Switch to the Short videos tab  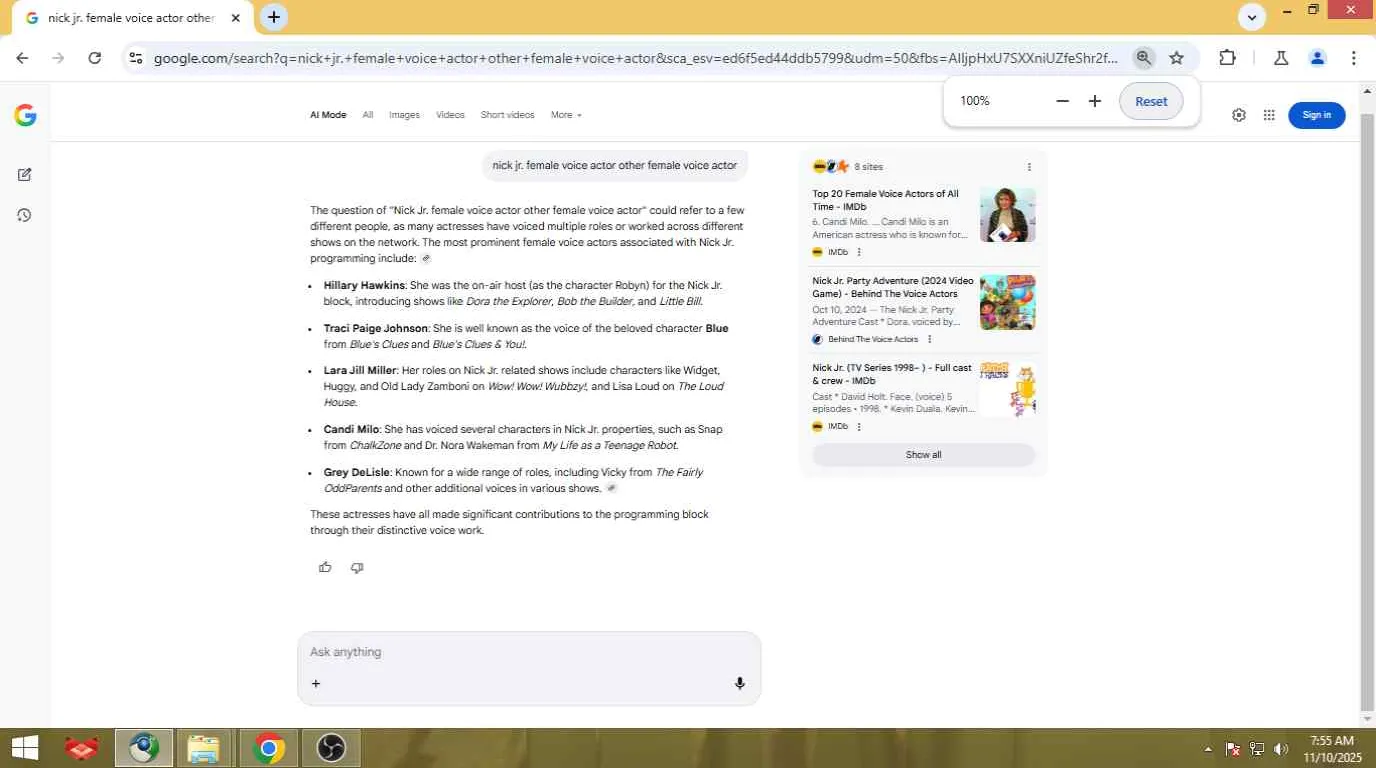pos(507,115)
